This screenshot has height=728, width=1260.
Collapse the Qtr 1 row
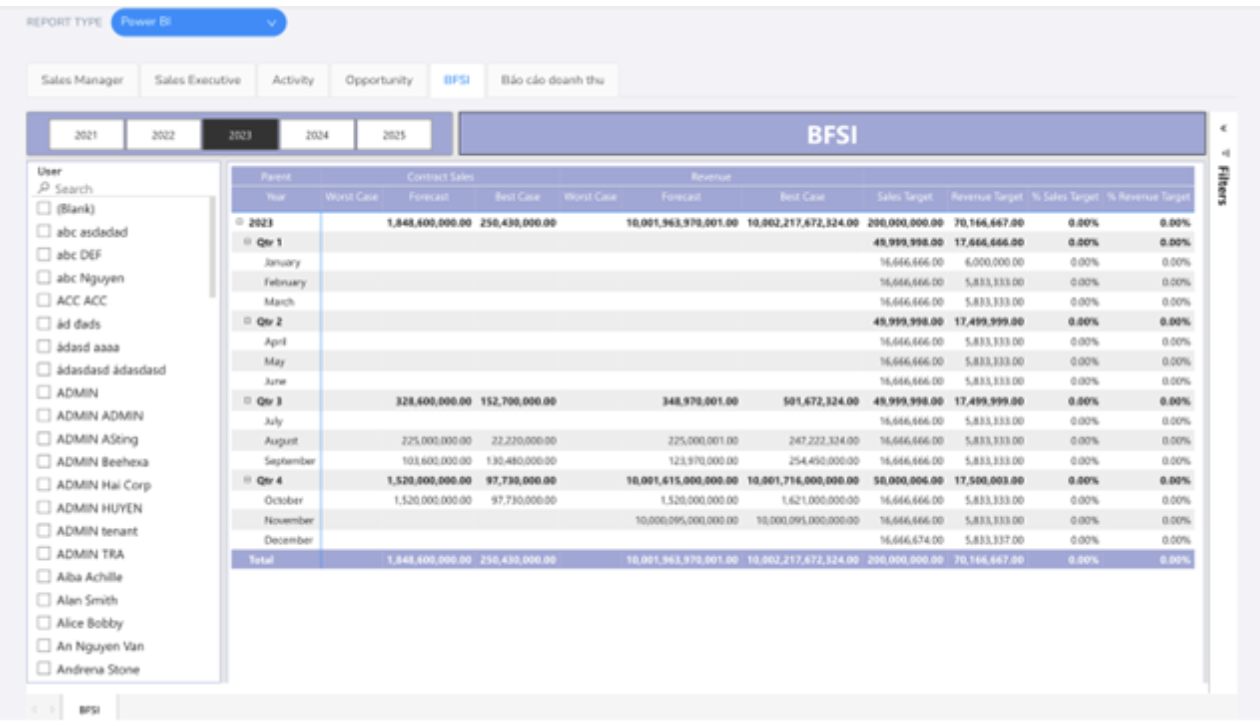248,242
